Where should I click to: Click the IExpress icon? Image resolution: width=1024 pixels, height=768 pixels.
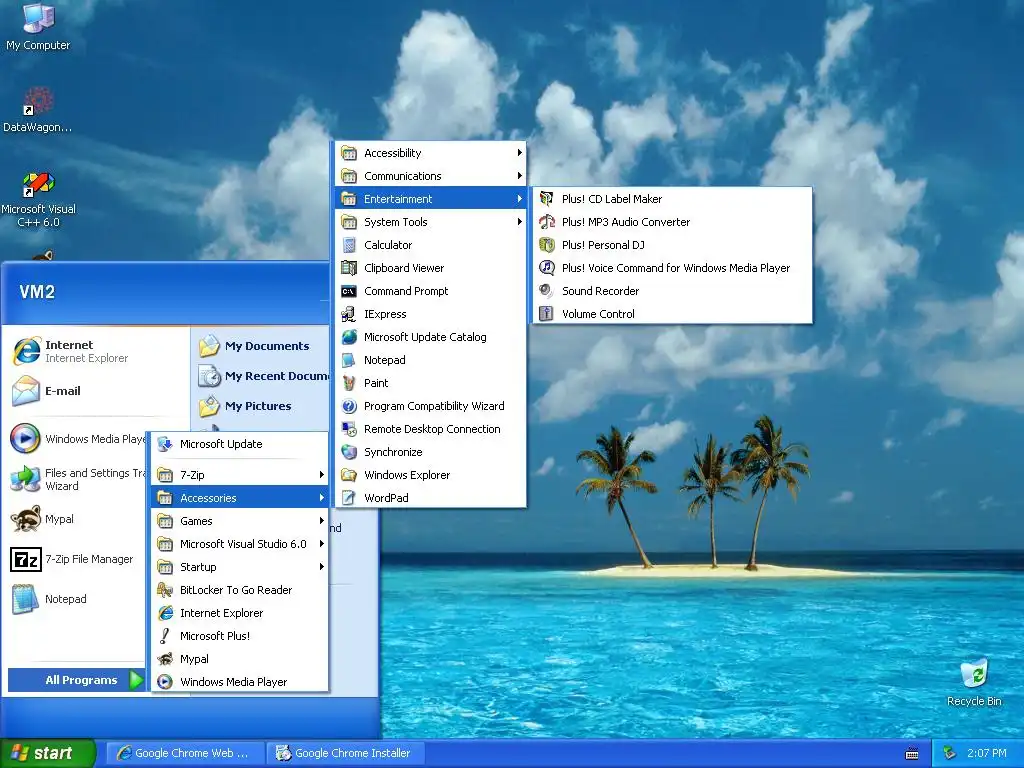pos(349,314)
